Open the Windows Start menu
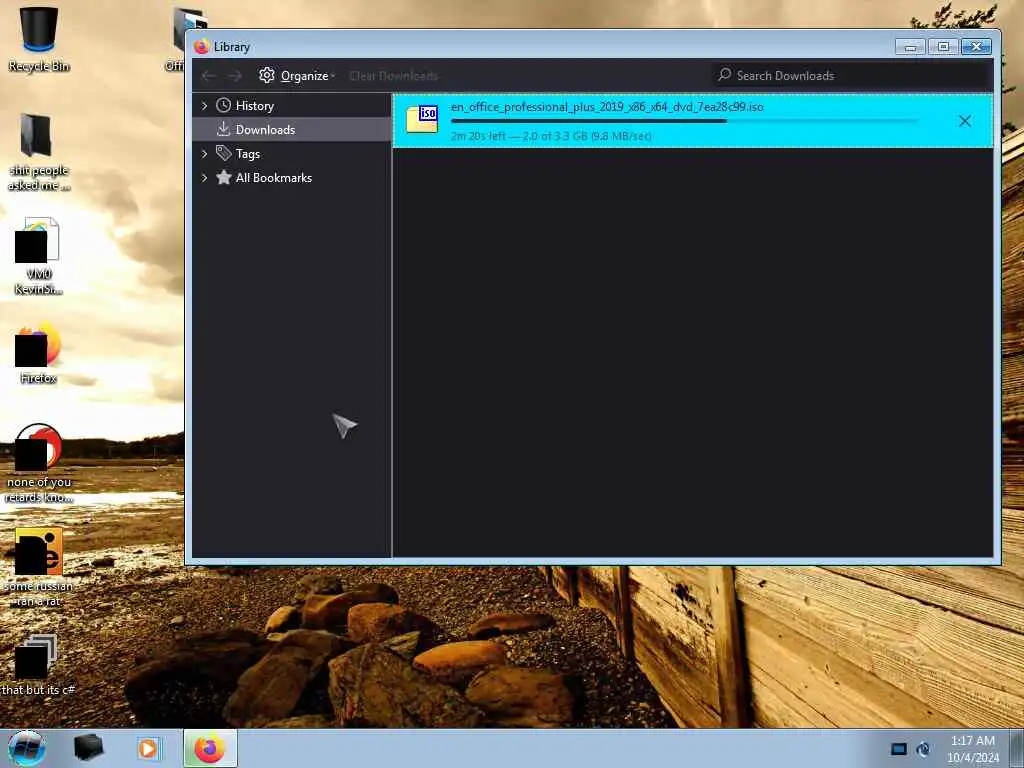 27,748
